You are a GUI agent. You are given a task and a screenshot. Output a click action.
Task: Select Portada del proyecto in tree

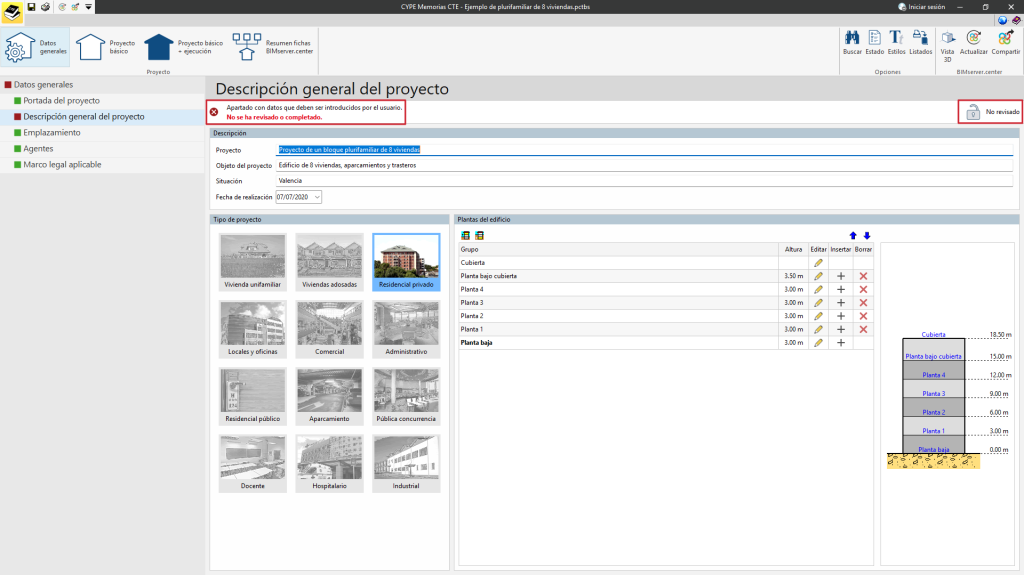coord(61,101)
